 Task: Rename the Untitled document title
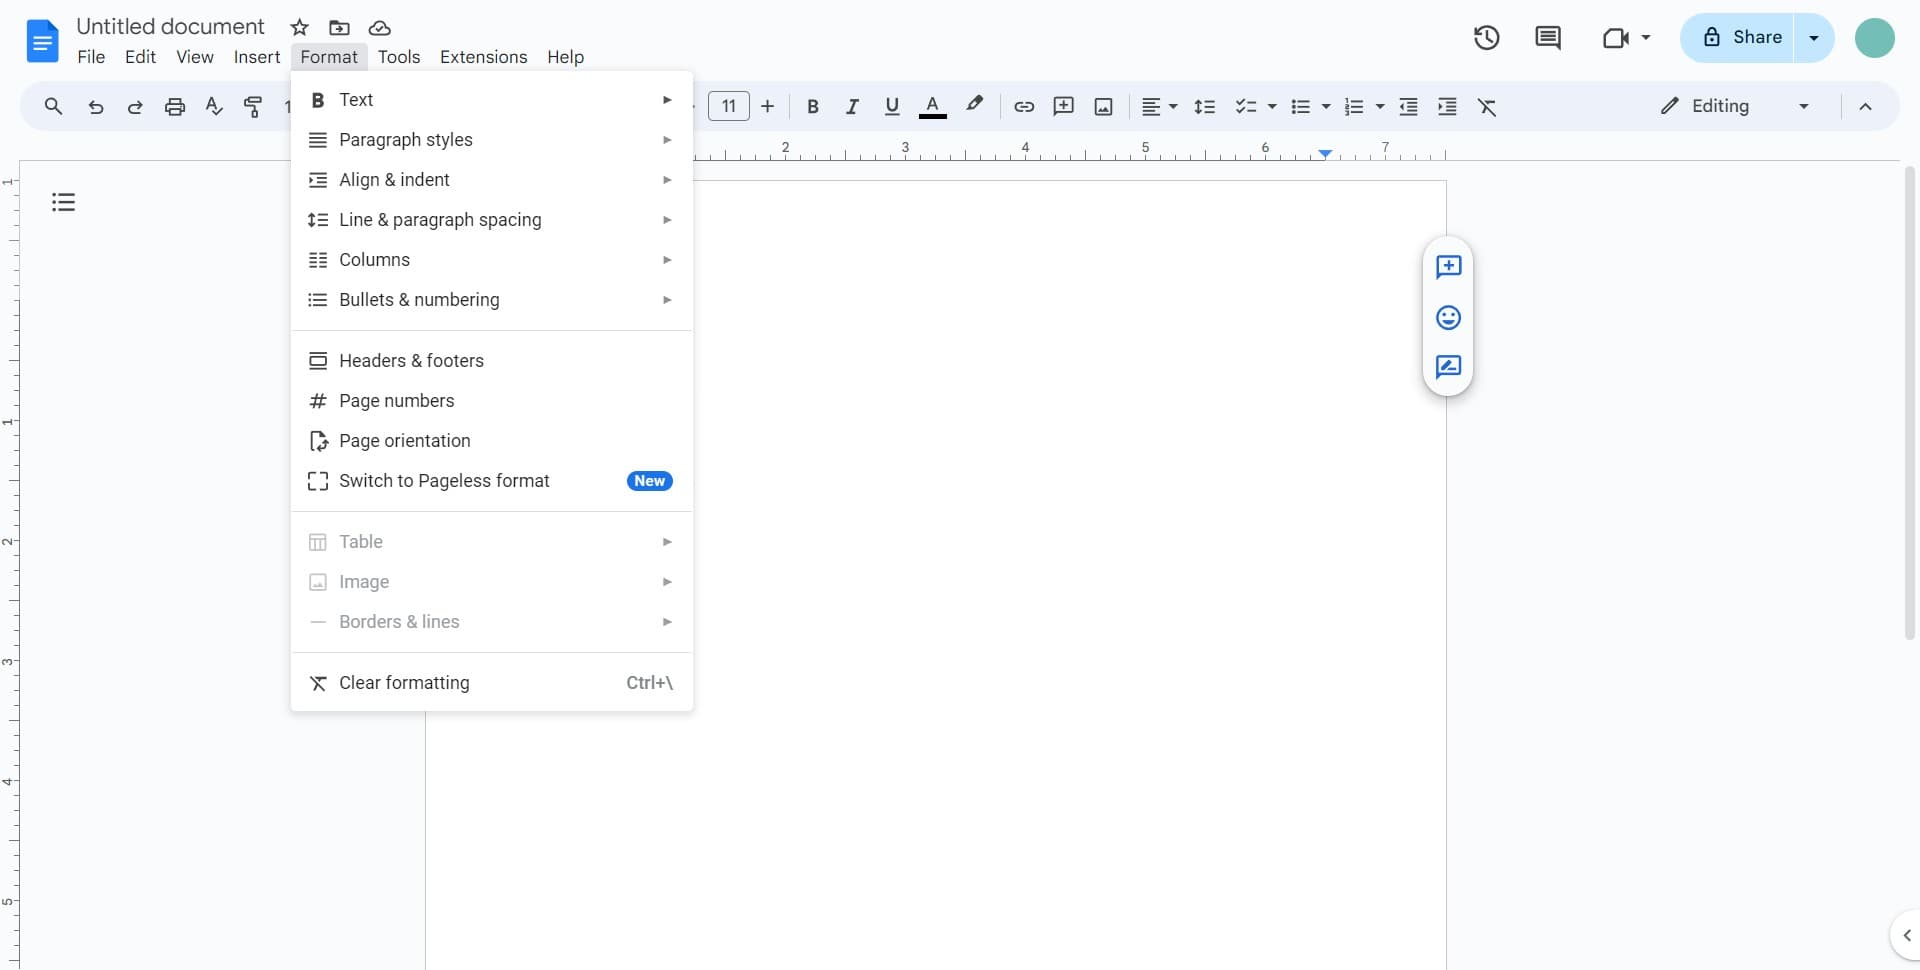170,26
